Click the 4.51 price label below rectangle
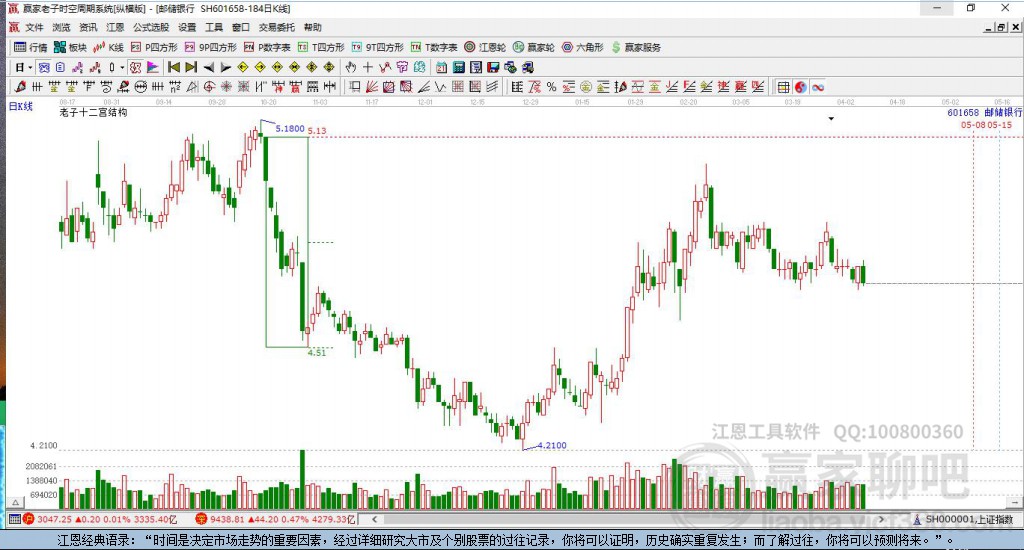This screenshot has width=1024, height=550. coord(317,353)
